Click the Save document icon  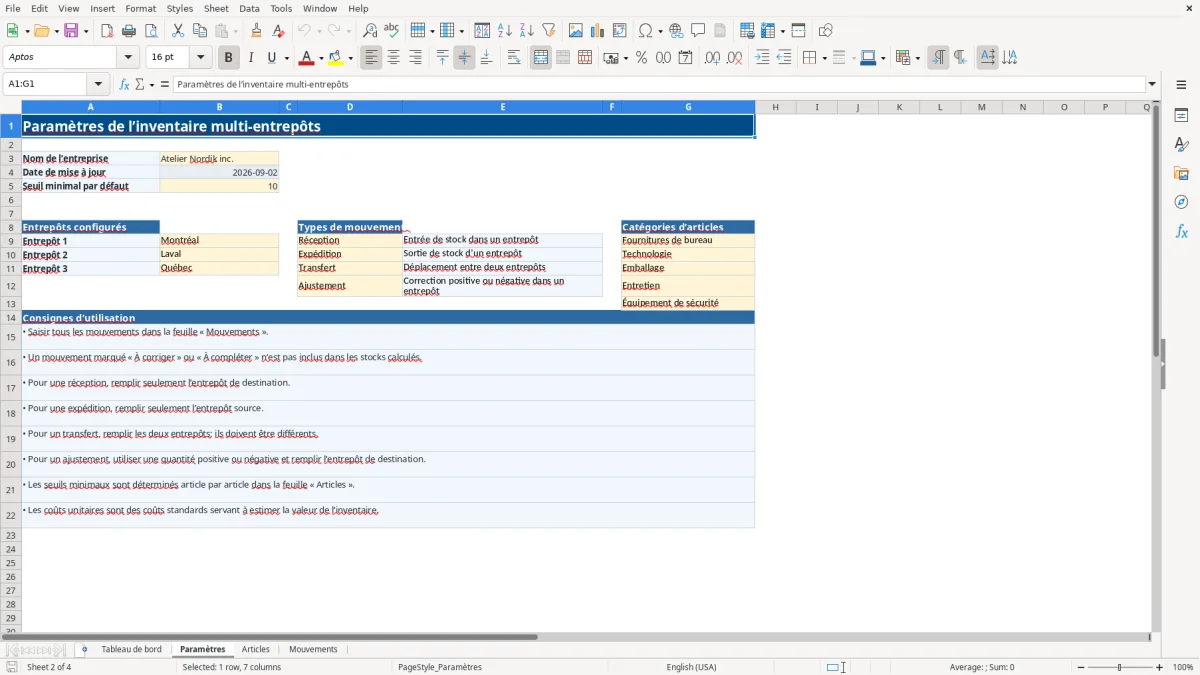click(71, 31)
